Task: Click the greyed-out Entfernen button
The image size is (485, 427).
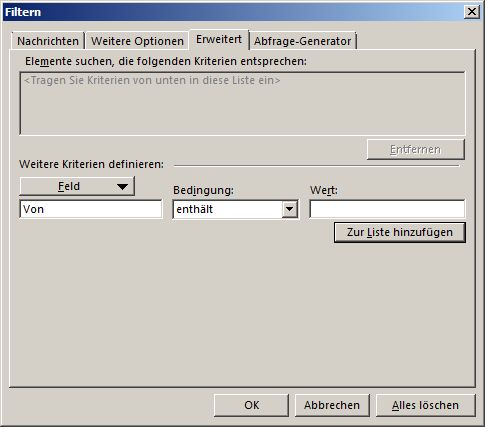Action: [x=416, y=149]
